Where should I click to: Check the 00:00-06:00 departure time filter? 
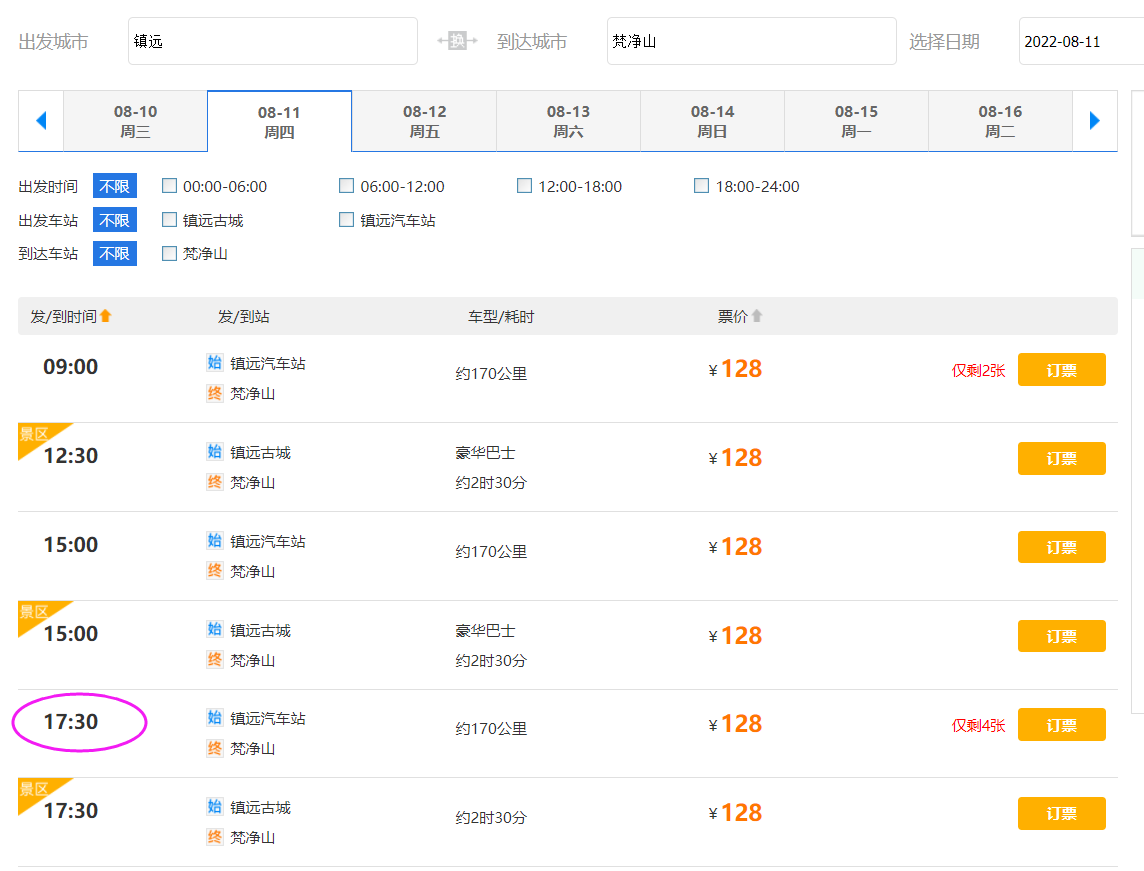point(169,186)
